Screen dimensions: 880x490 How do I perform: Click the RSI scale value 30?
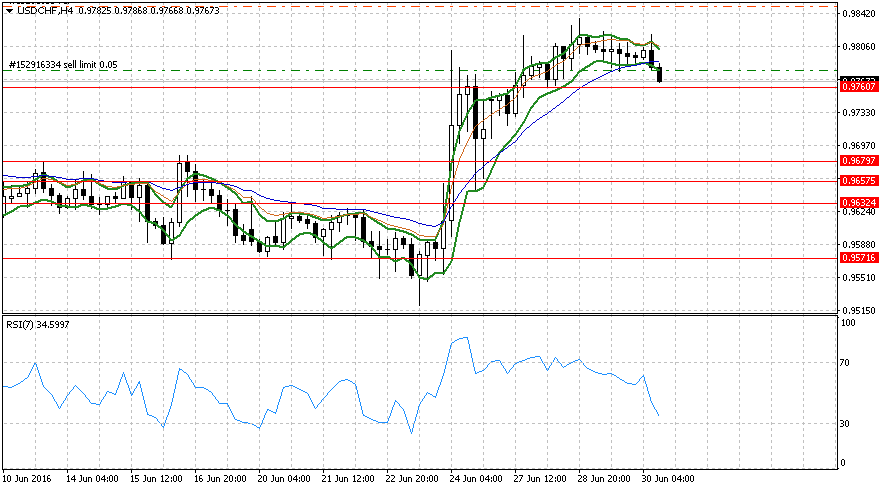(x=845, y=424)
